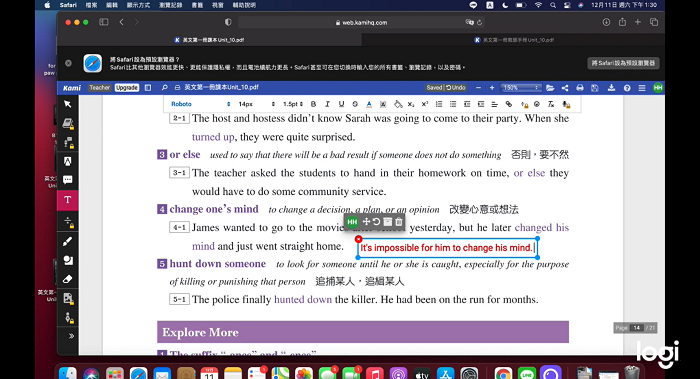The height and width of the screenshot is (379, 700).
Task: Insert a hyperlink in text box
Action: 508,104
